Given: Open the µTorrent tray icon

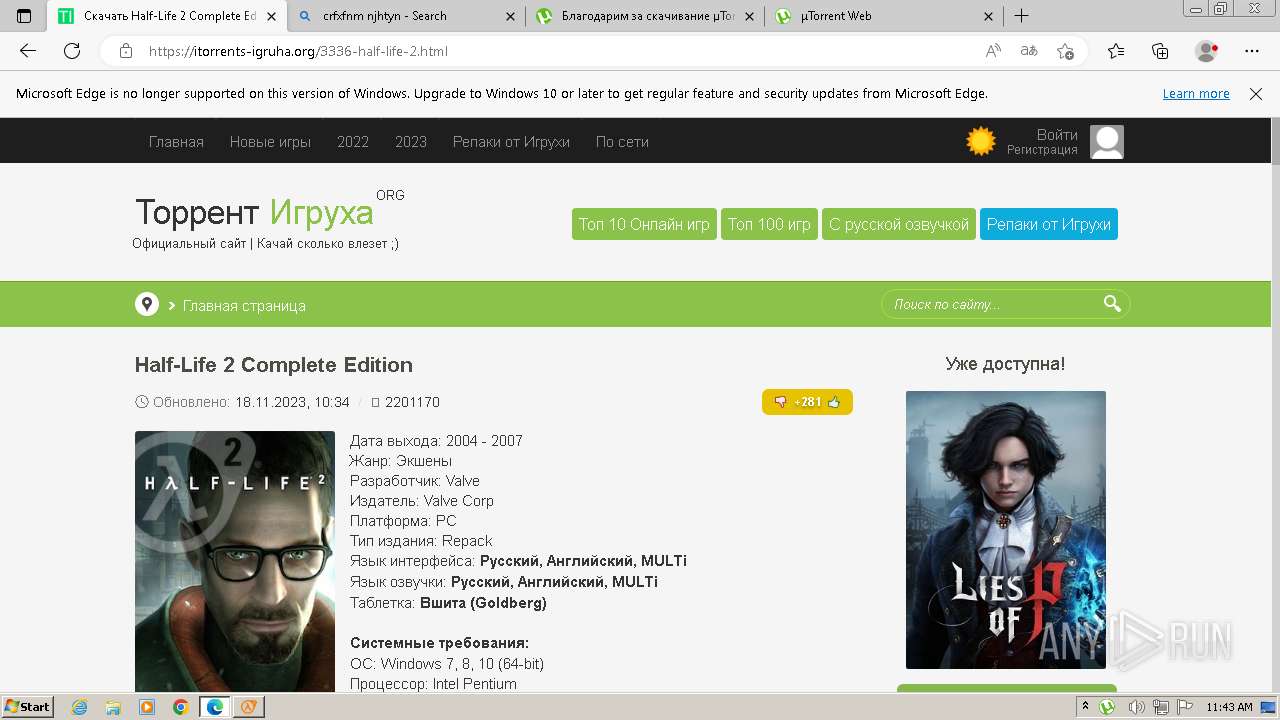Looking at the screenshot, I should [1107, 707].
